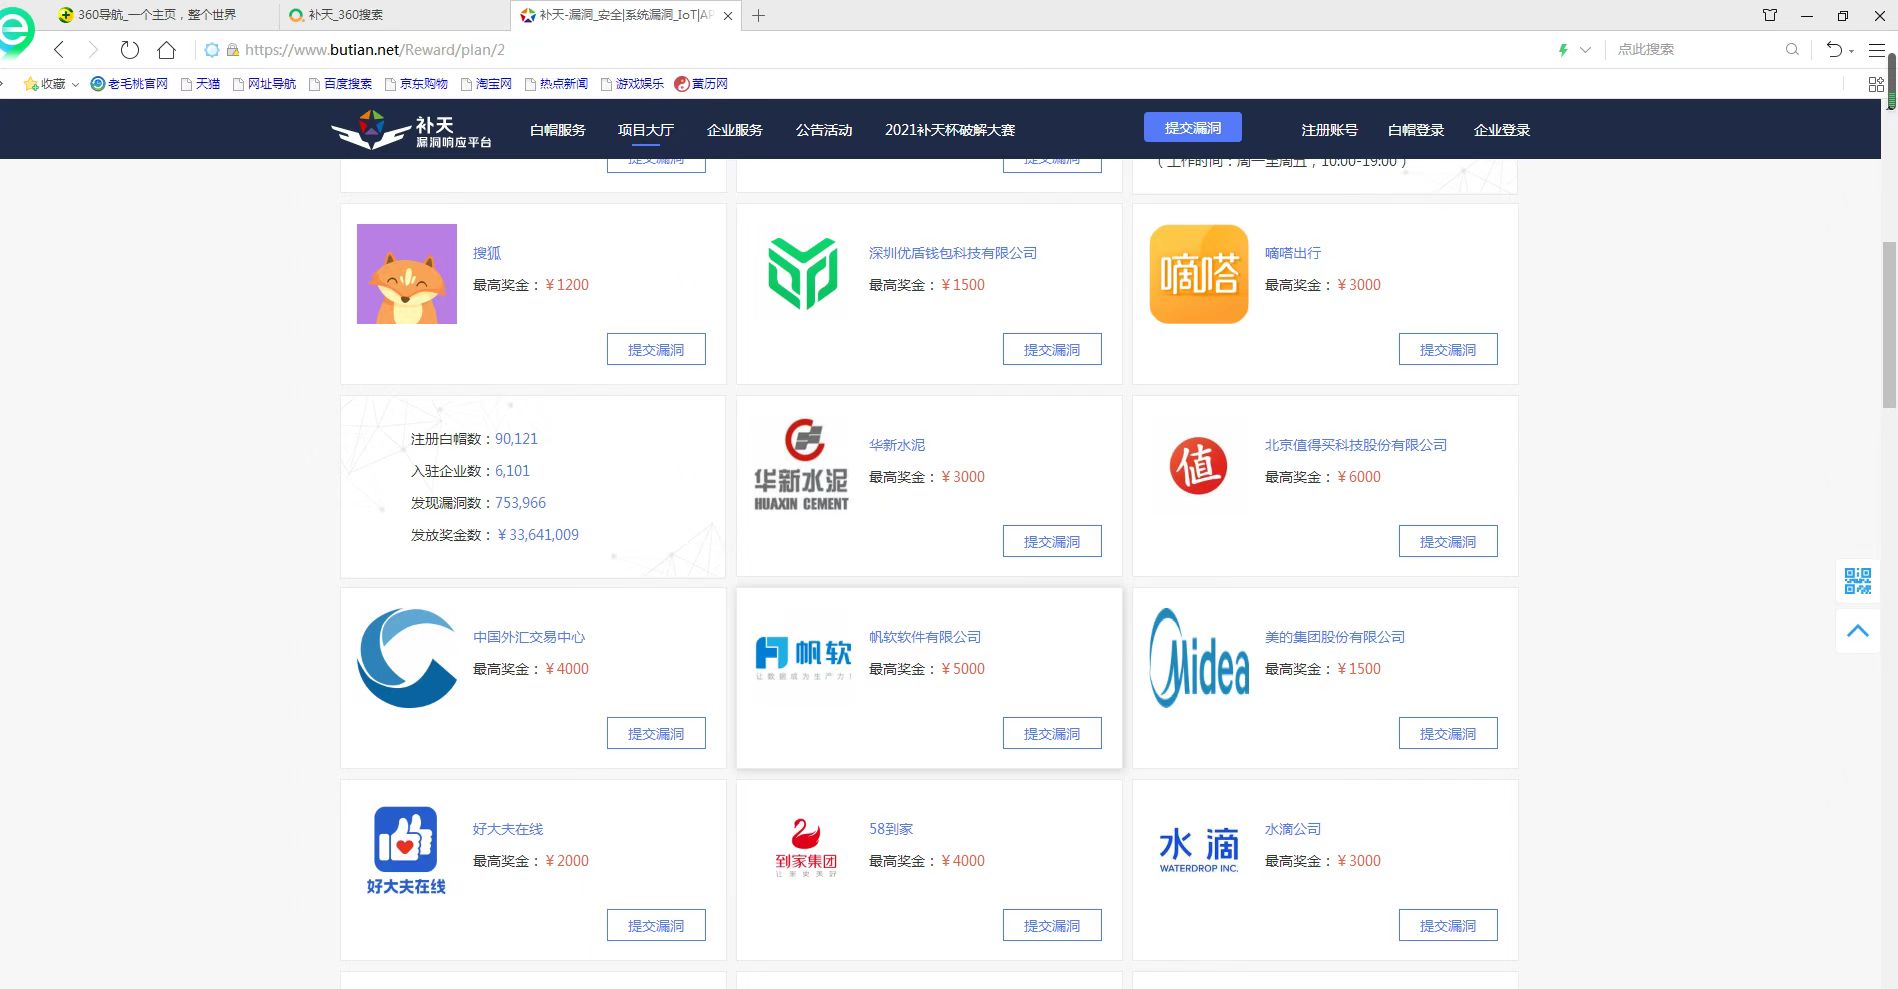Viewport: 1898px width, 989px height.
Task: Expand the 收藏 bookmarks dropdown arrow
Action: click(x=75, y=84)
